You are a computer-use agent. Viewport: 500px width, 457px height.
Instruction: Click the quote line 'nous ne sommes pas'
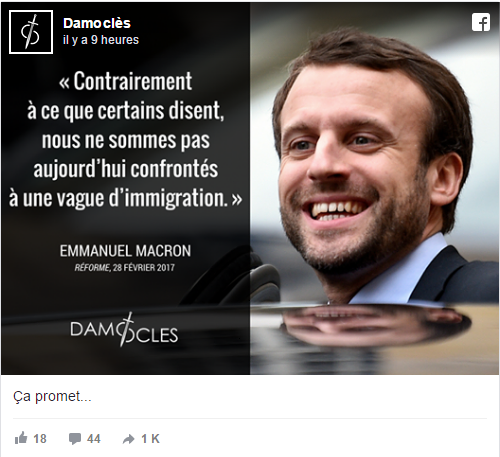click(126, 140)
